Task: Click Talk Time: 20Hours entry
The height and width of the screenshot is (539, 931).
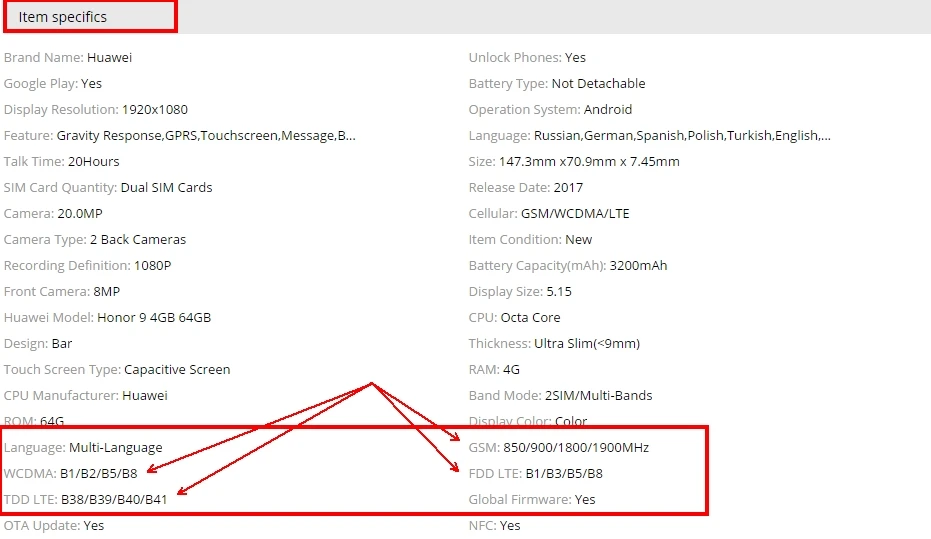Action: tap(61, 161)
